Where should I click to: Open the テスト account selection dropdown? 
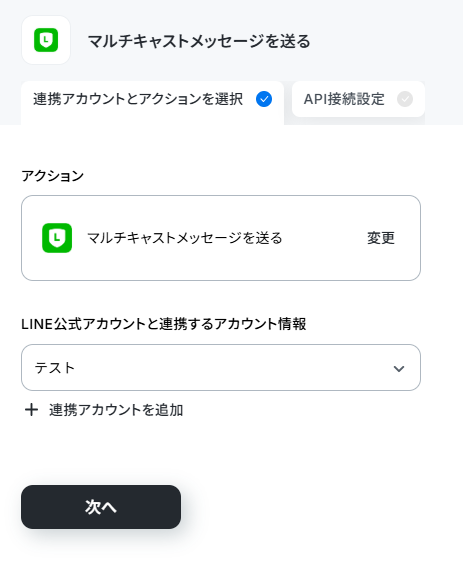click(x=221, y=367)
